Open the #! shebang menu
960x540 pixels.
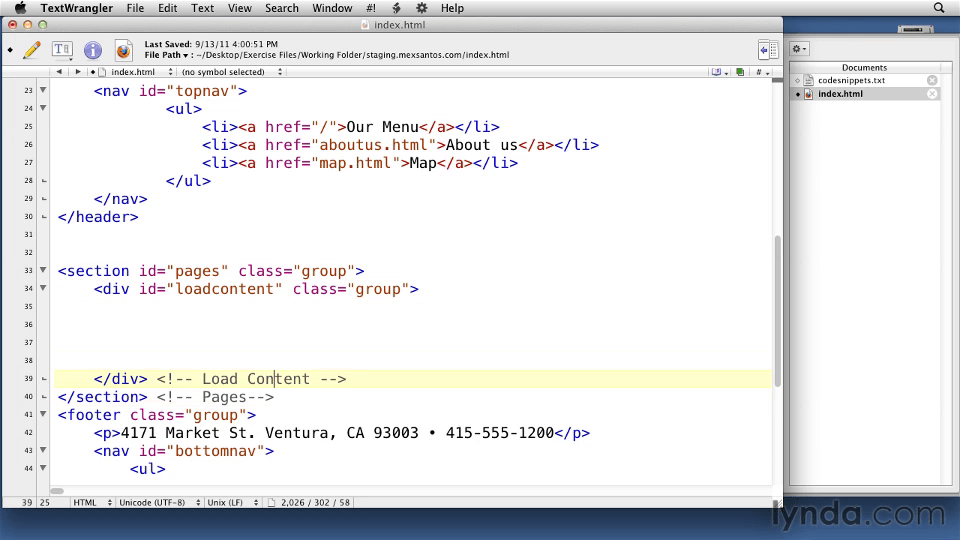coord(370,8)
